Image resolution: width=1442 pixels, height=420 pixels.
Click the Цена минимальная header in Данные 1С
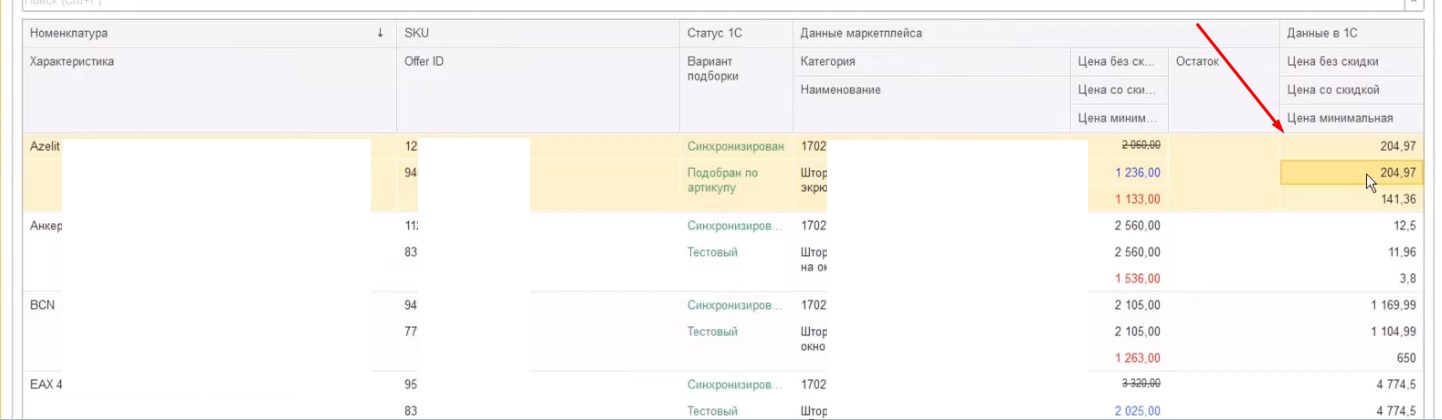1351,118
